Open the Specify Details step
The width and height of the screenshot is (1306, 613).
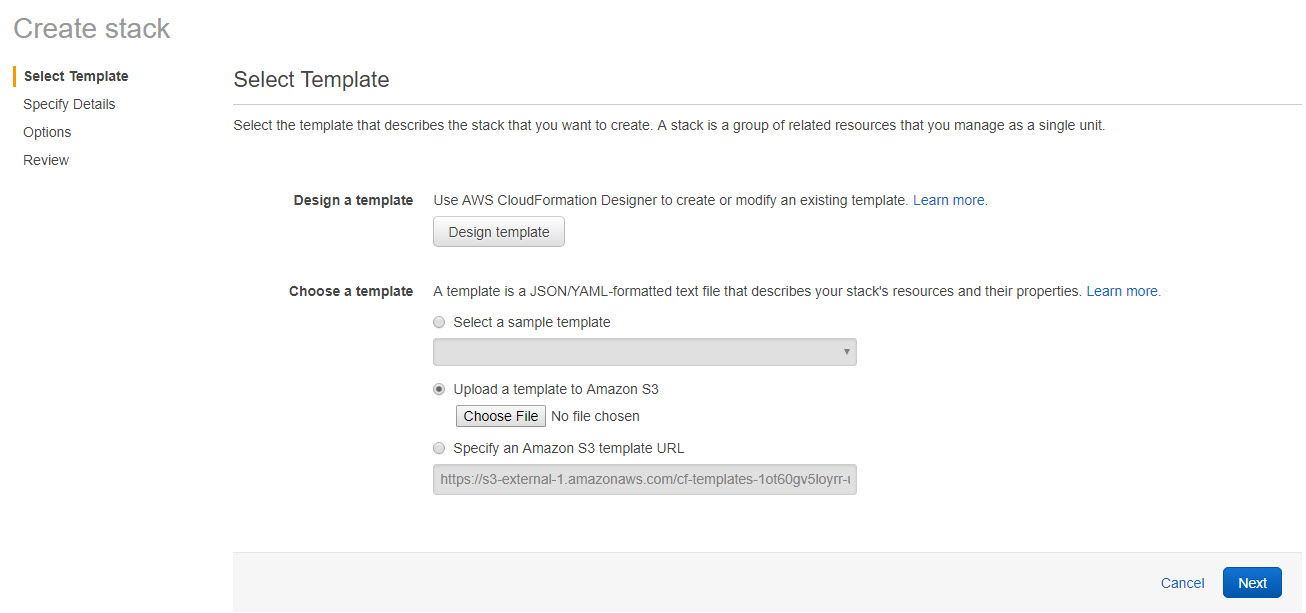pos(69,104)
